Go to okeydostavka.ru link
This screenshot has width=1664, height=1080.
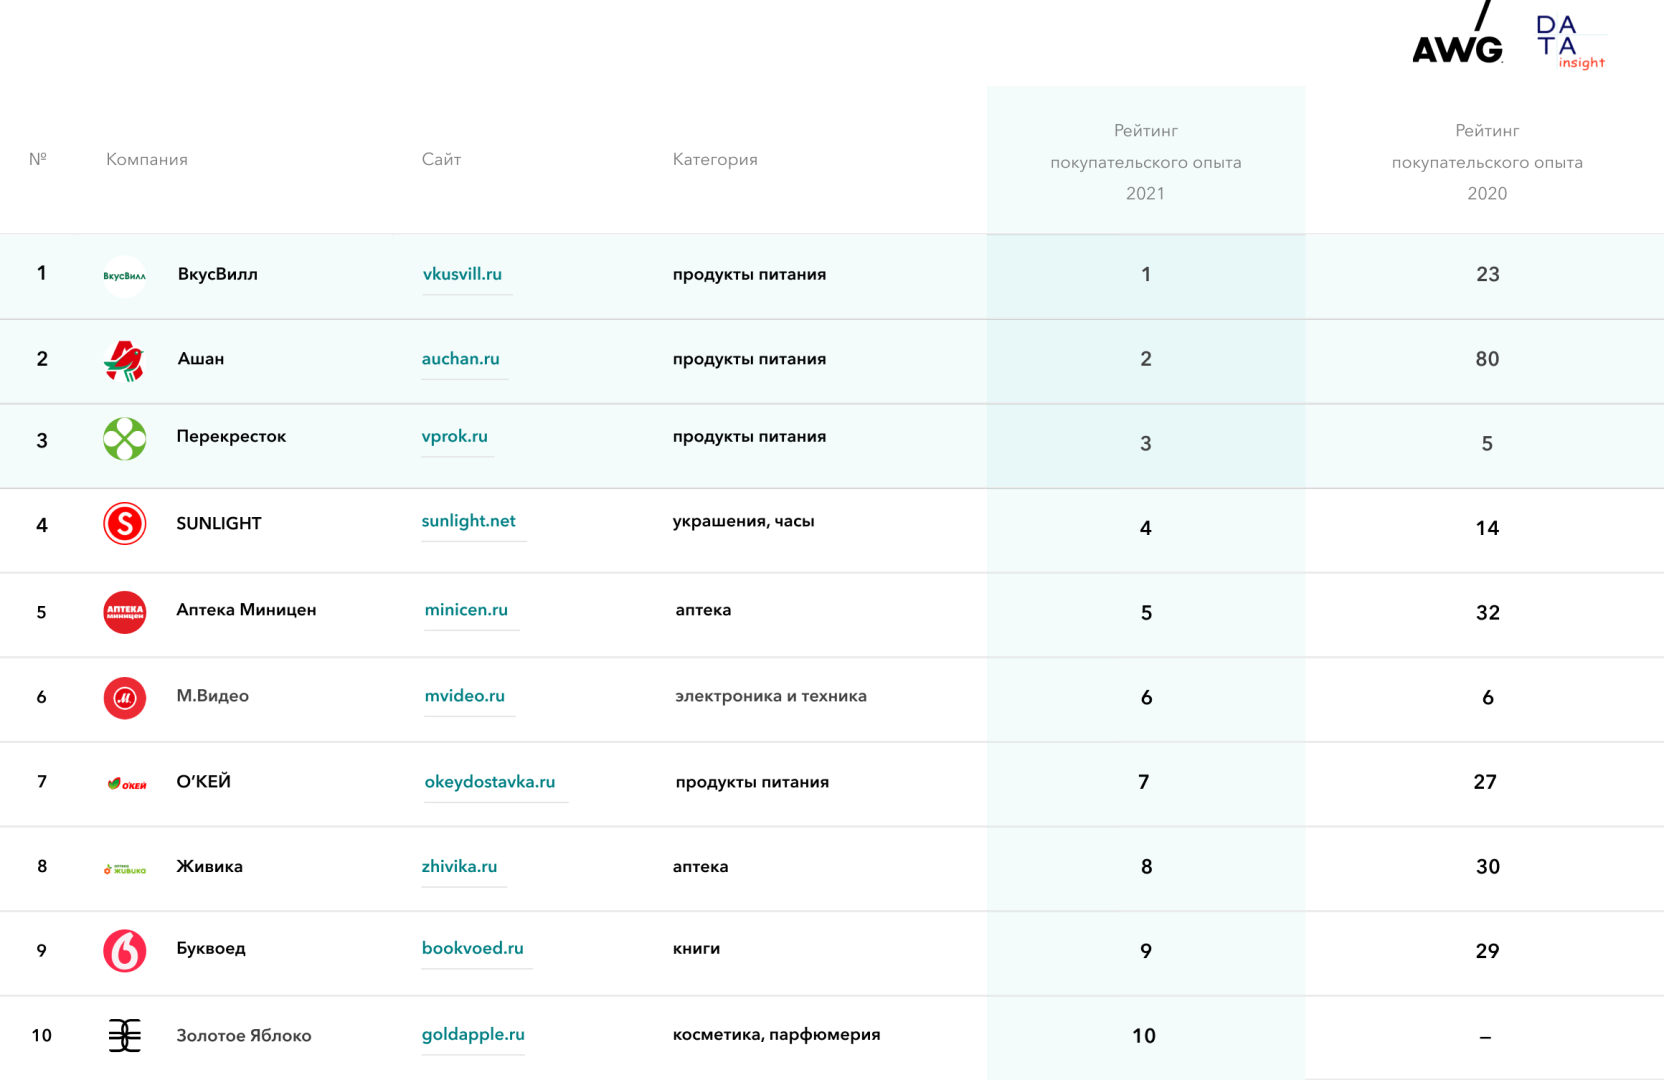(x=489, y=782)
